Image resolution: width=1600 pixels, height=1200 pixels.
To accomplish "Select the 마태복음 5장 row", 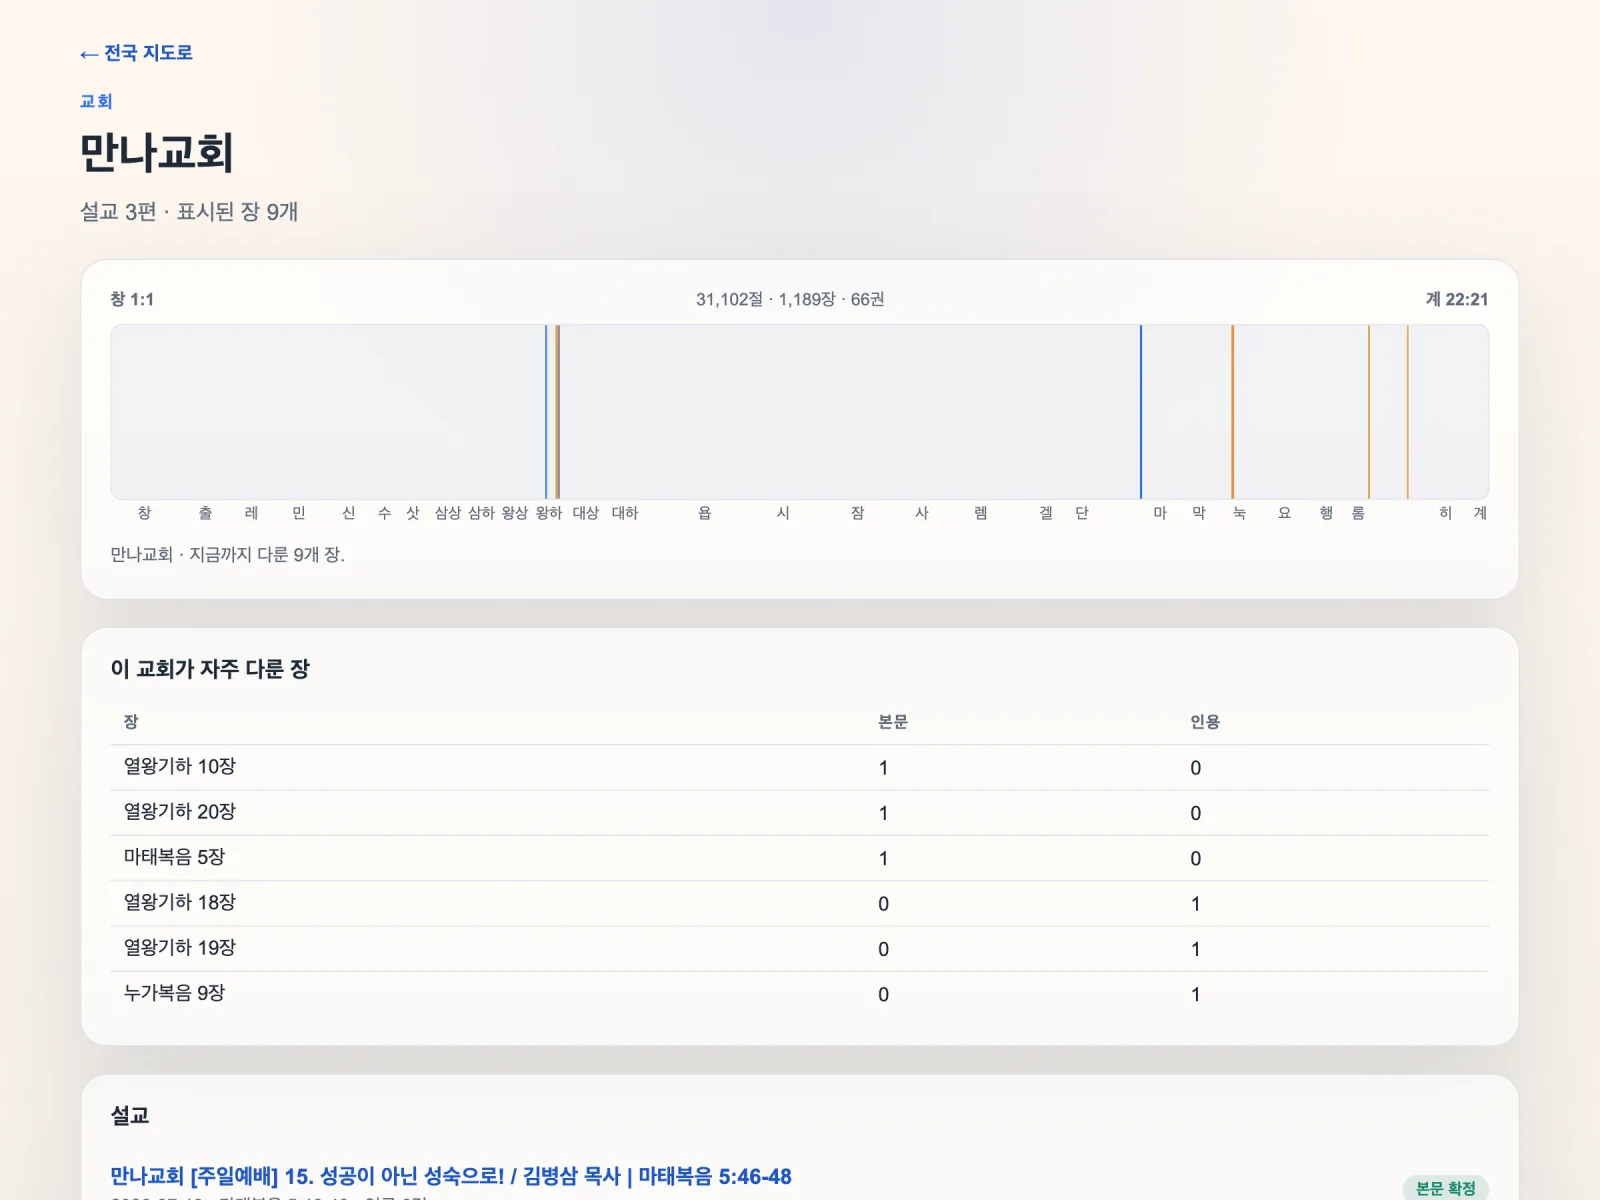I will 800,858.
